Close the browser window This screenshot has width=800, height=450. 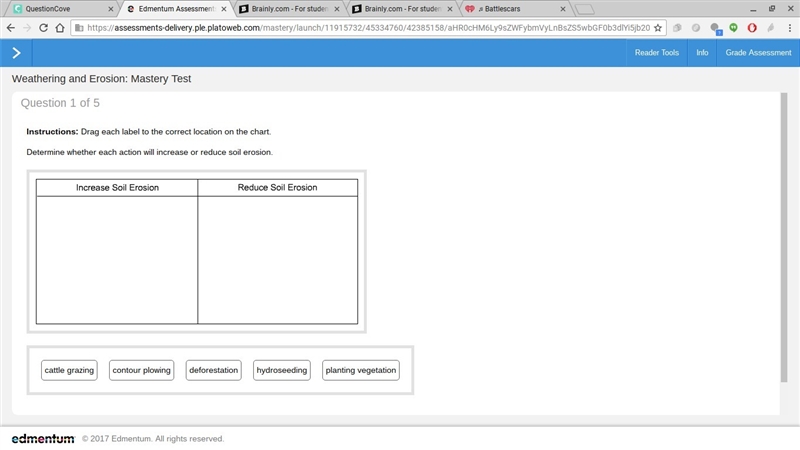[790, 9]
